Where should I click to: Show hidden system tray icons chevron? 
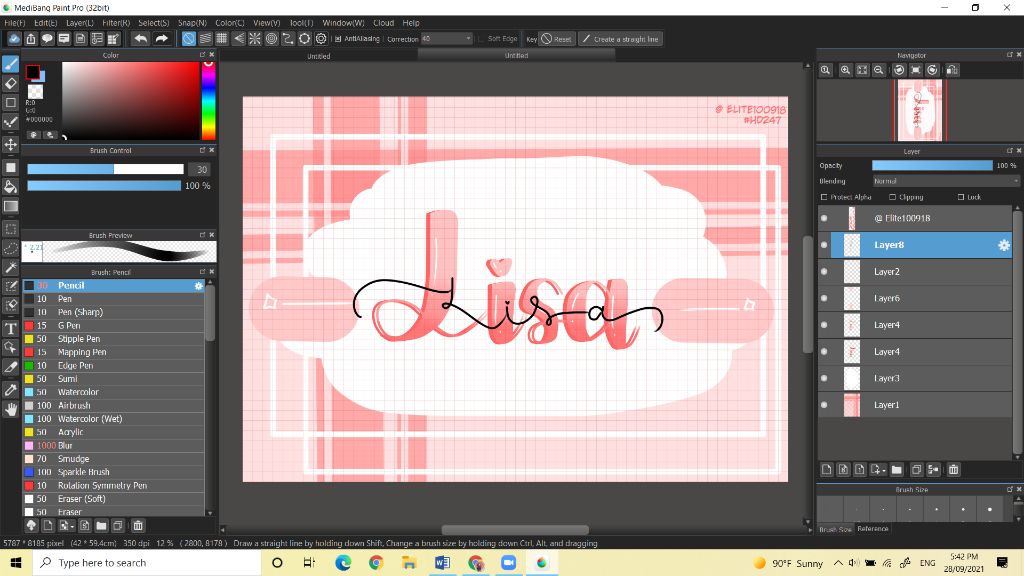(838, 563)
